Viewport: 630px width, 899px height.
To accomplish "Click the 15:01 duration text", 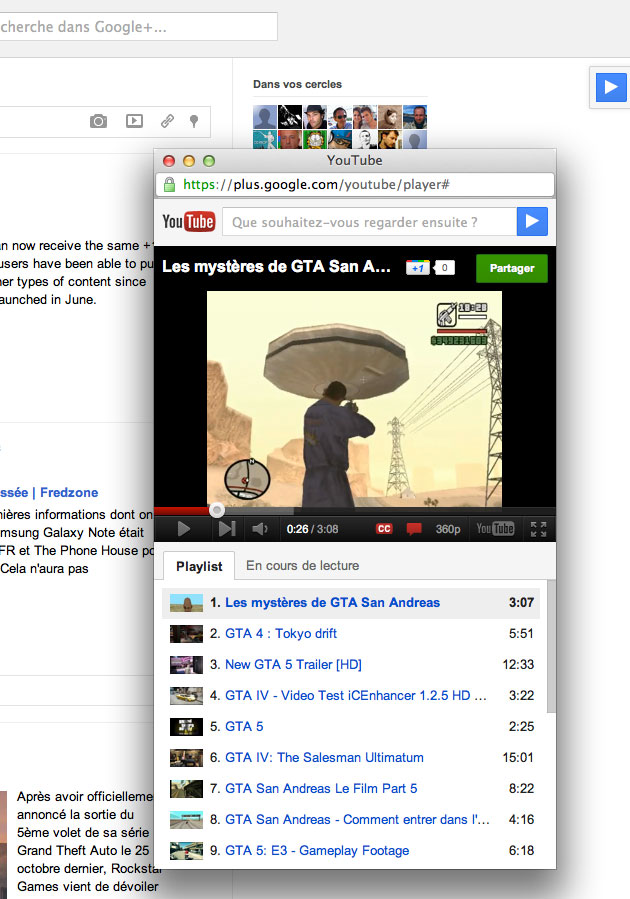I will 518,757.
